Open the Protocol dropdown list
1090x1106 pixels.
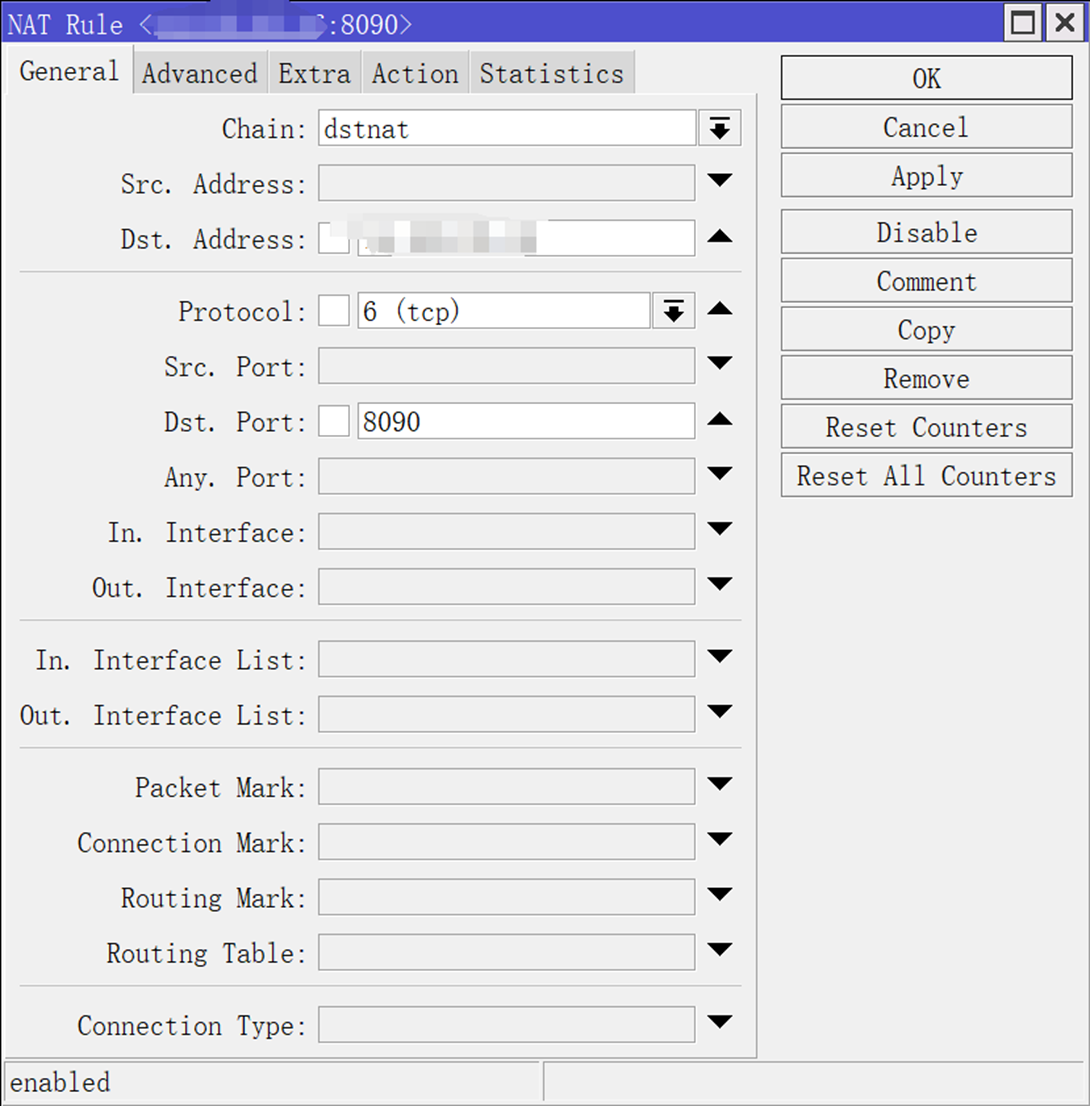click(x=674, y=312)
